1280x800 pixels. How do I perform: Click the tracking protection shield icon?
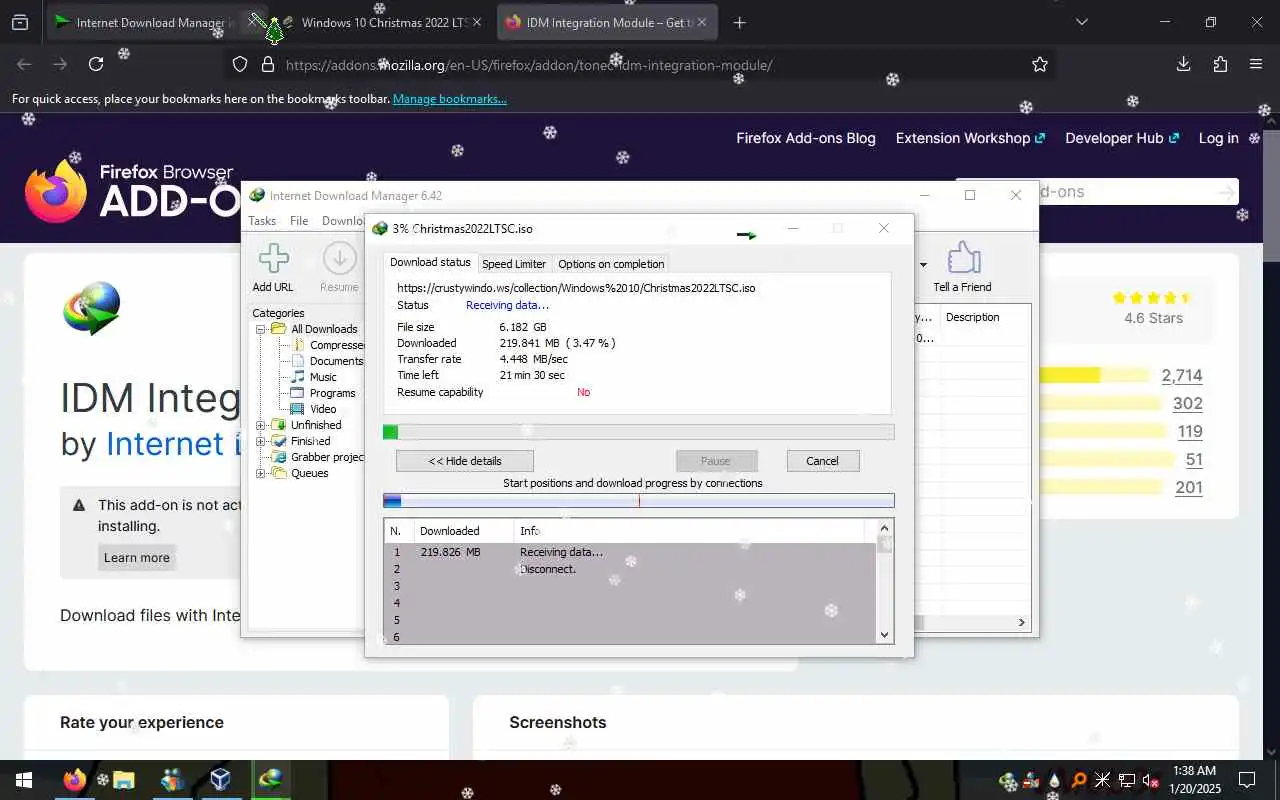point(240,64)
